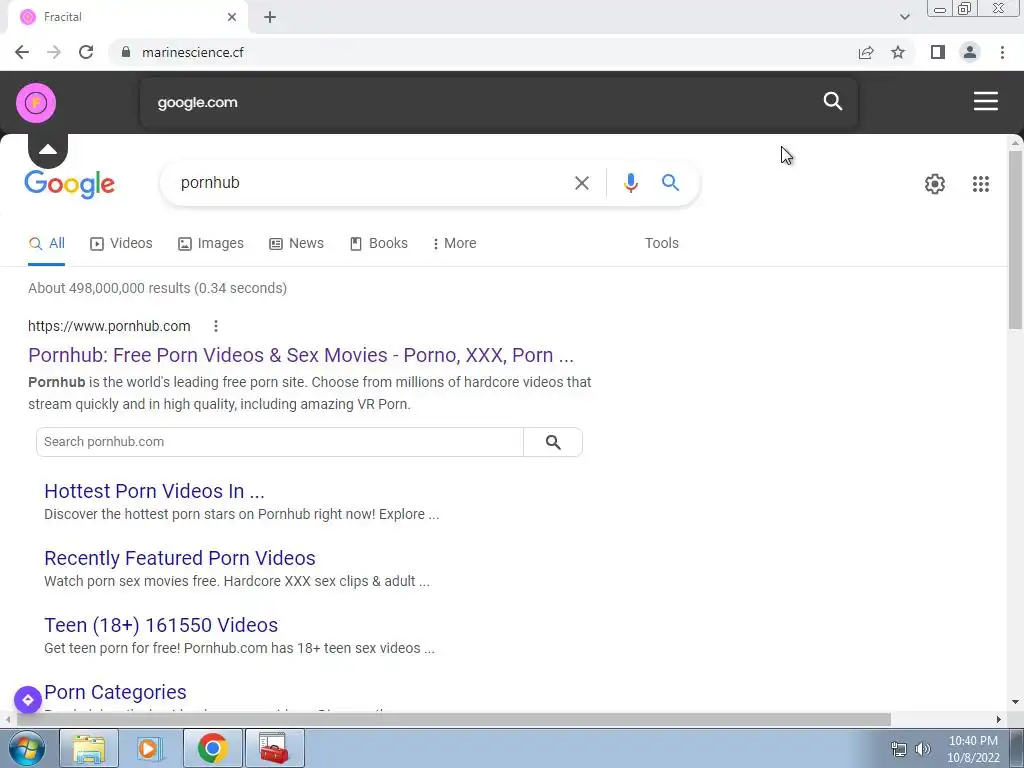The image size is (1024, 768).
Task: Open the Chrome three-dot menu
Action: pyautogui.click(x=1002, y=52)
